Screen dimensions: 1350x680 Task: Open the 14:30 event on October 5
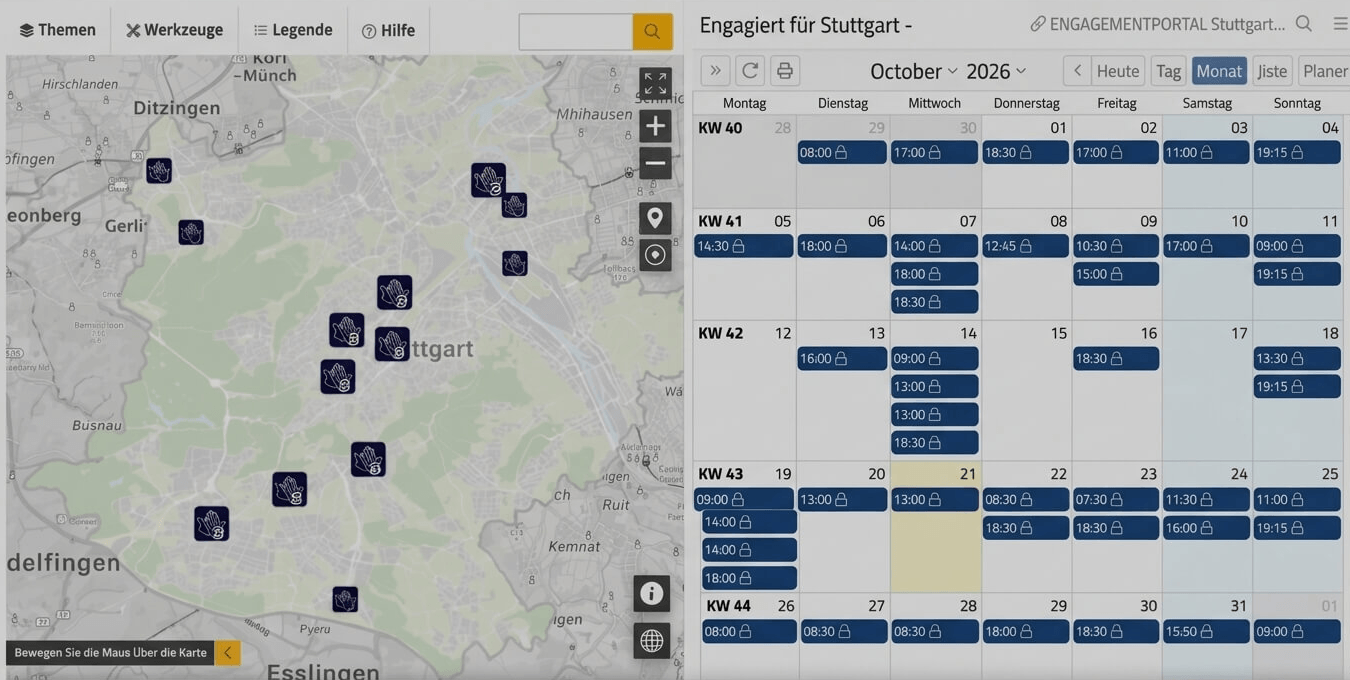(x=744, y=246)
